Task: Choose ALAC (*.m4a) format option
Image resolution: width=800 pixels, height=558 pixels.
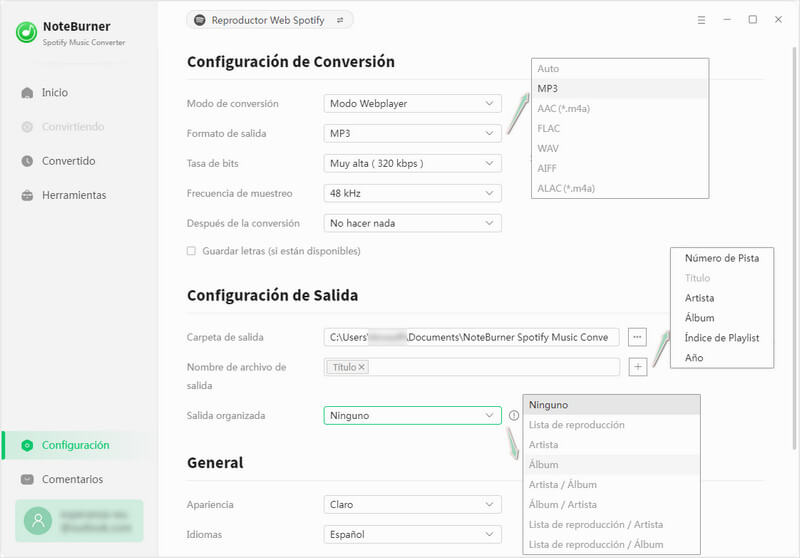Action: [x=620, y=188]
